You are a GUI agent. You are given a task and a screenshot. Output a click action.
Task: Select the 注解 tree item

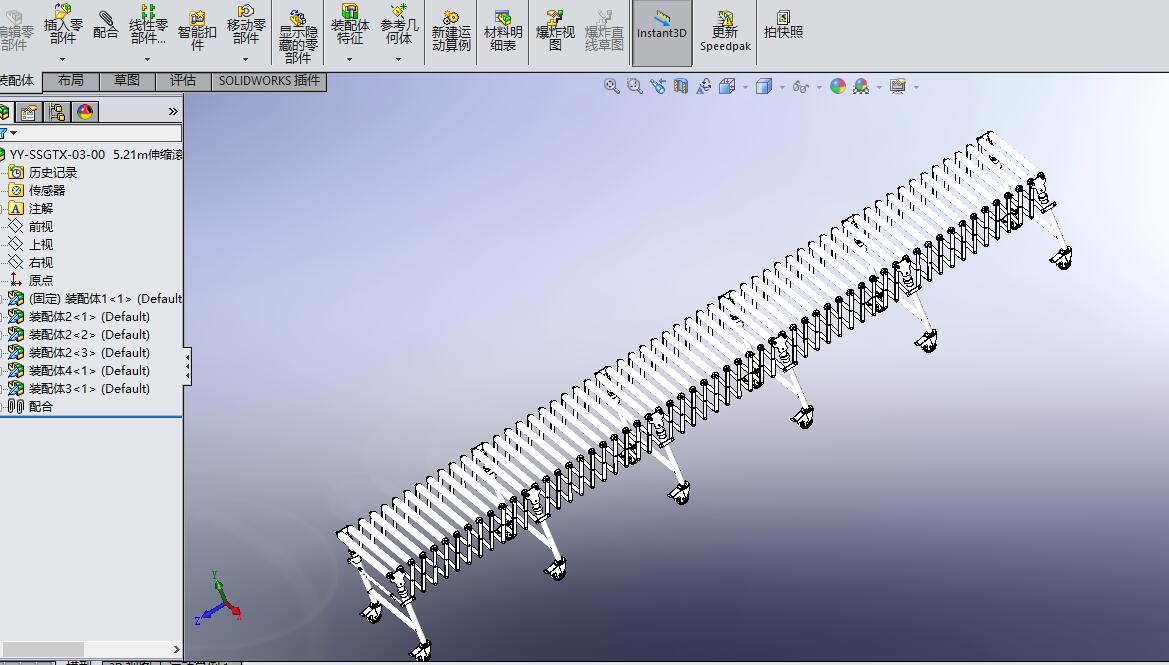click(40, 209)
